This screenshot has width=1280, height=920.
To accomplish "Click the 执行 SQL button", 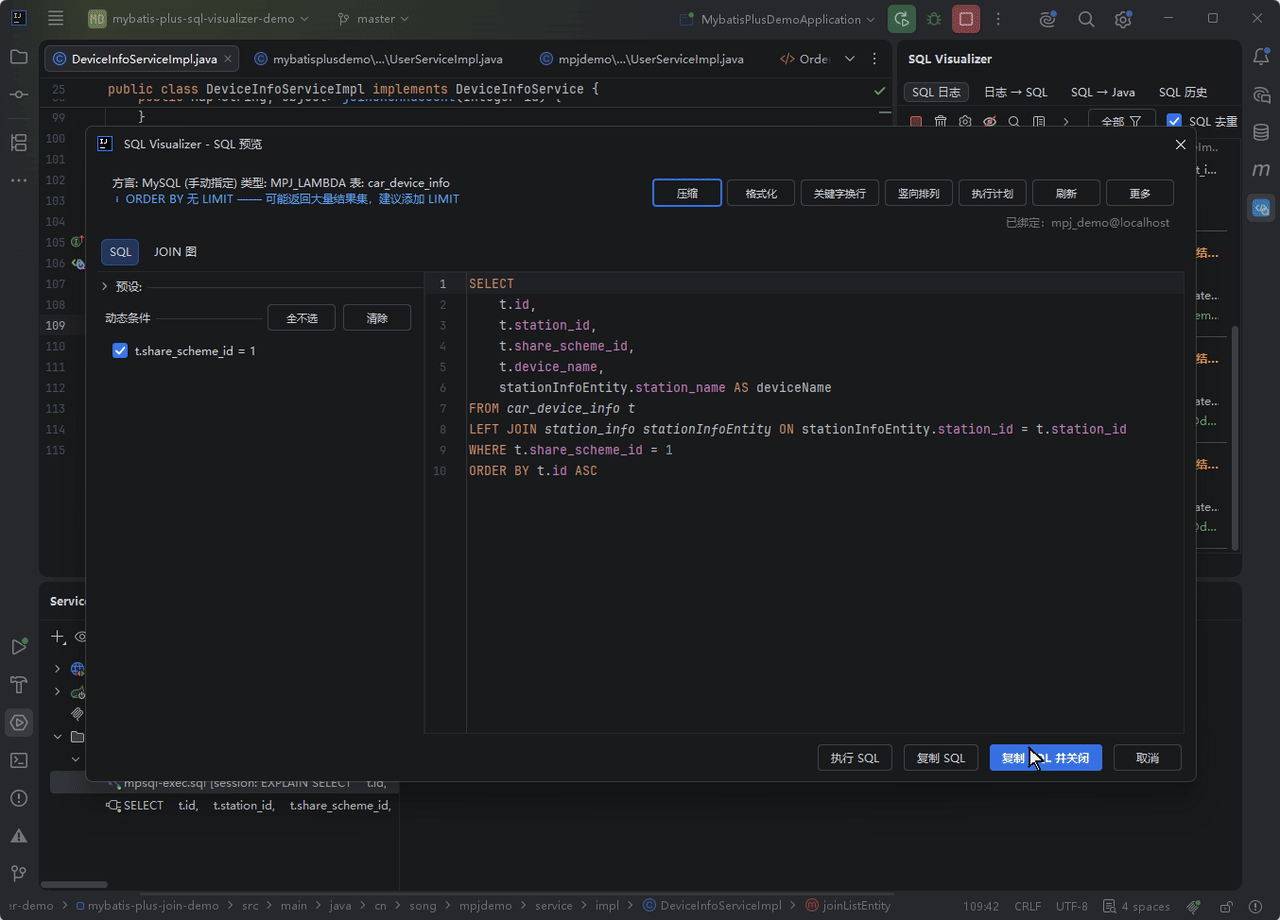I will (x=854, y=758).
